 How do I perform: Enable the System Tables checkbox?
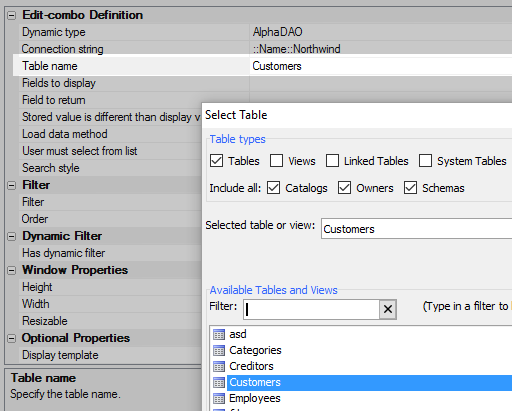(426, 161)
